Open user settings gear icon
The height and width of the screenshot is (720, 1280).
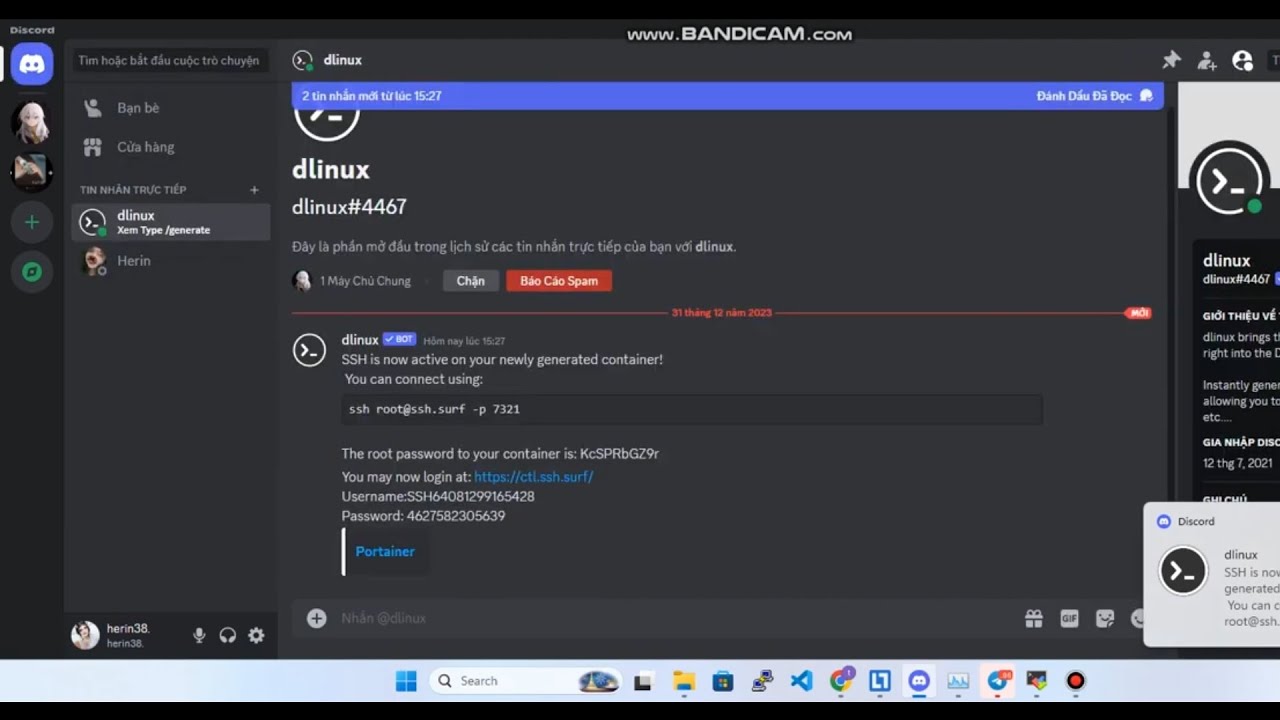[x=256, y=635]
